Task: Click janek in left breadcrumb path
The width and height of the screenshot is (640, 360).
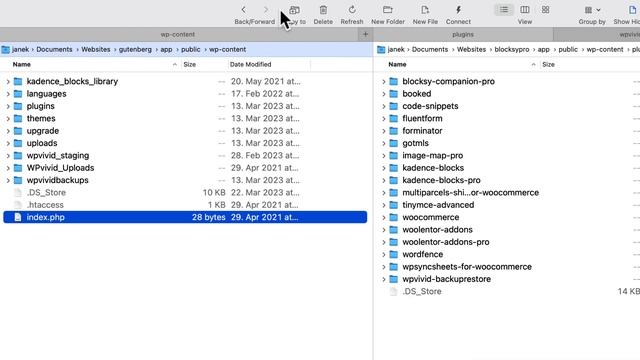Action: point(20,49)
